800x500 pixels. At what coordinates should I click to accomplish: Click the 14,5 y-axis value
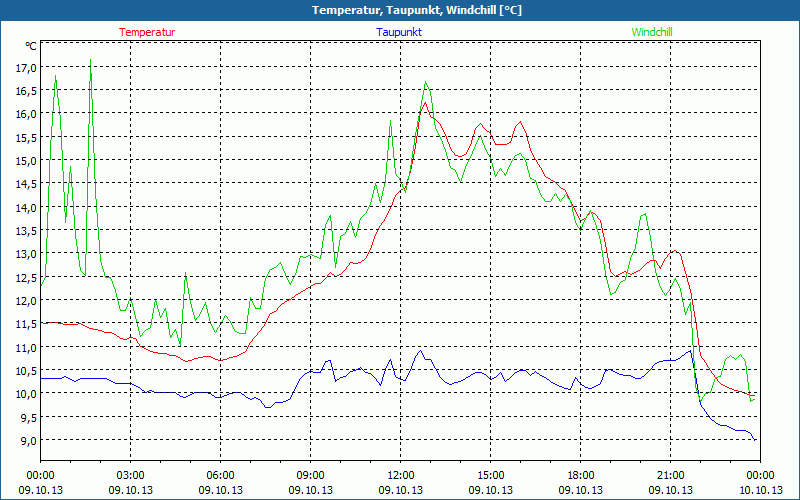[x=27, y=184]
